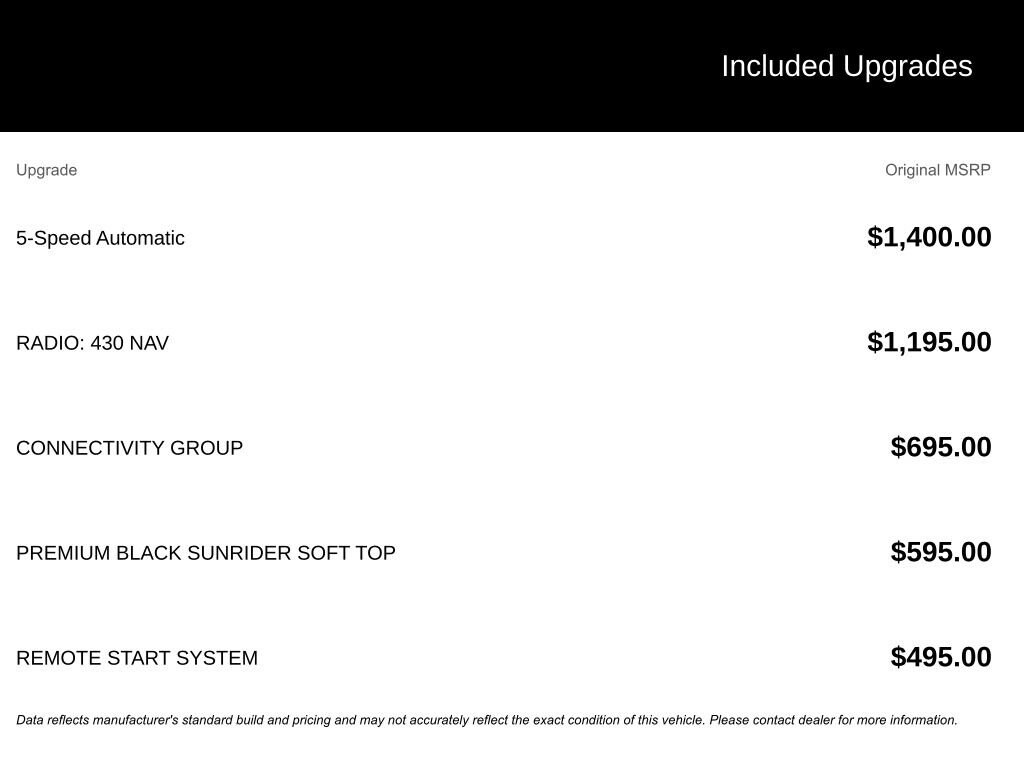Choose the CONNECTIVITY GROUP upgrade label
The height and width of the screenshot is (768, 1024).
click(129, 448)
